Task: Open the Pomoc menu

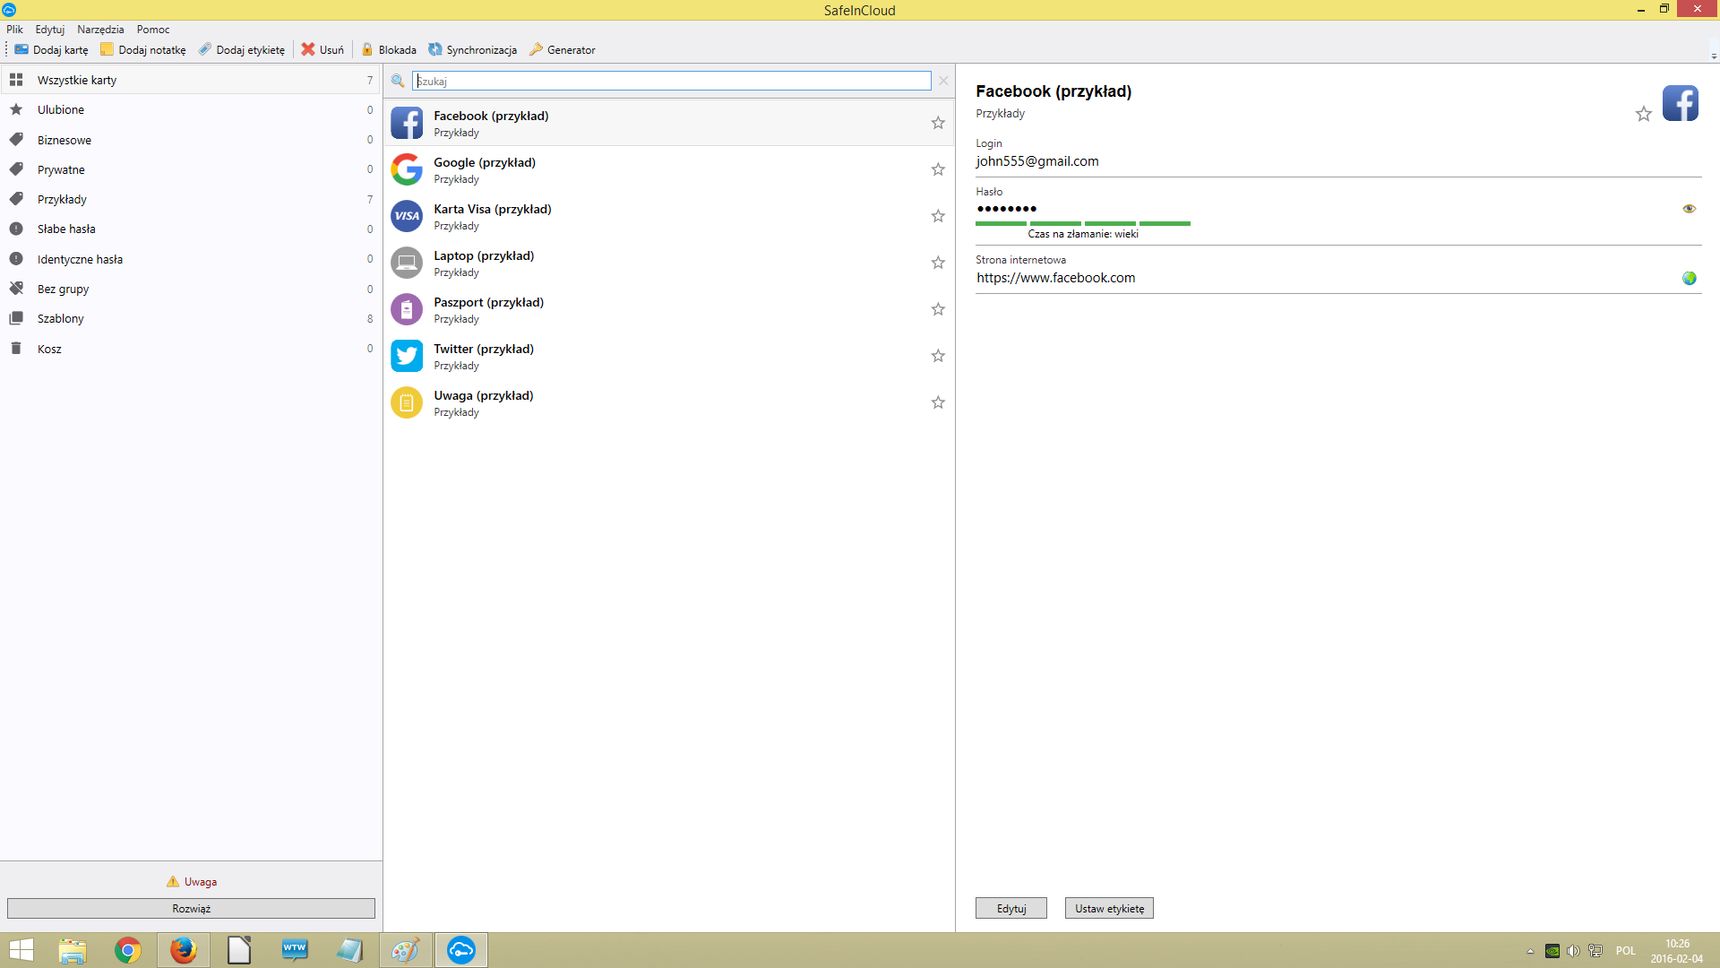Action: [153, 29]
